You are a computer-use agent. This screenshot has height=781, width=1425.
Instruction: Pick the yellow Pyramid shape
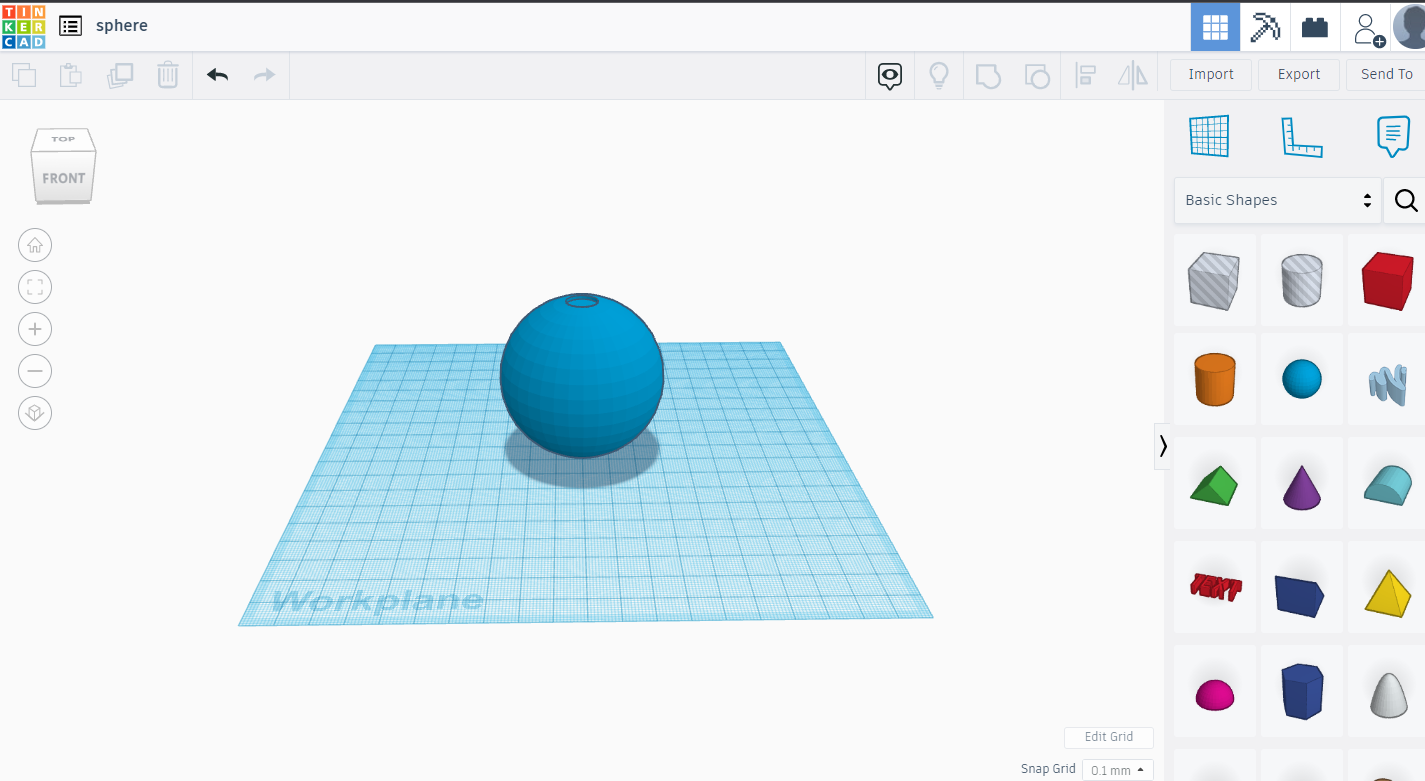pos(1388,593)
